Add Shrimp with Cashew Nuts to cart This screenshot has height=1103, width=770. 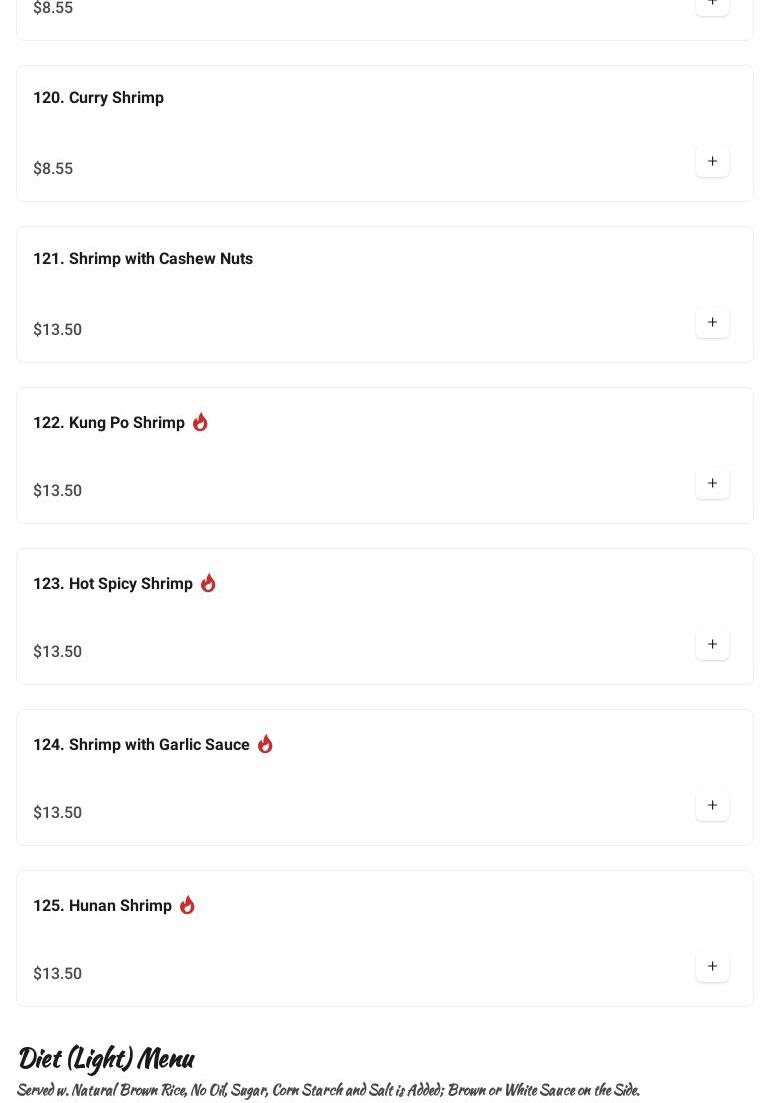coord(712,323)
